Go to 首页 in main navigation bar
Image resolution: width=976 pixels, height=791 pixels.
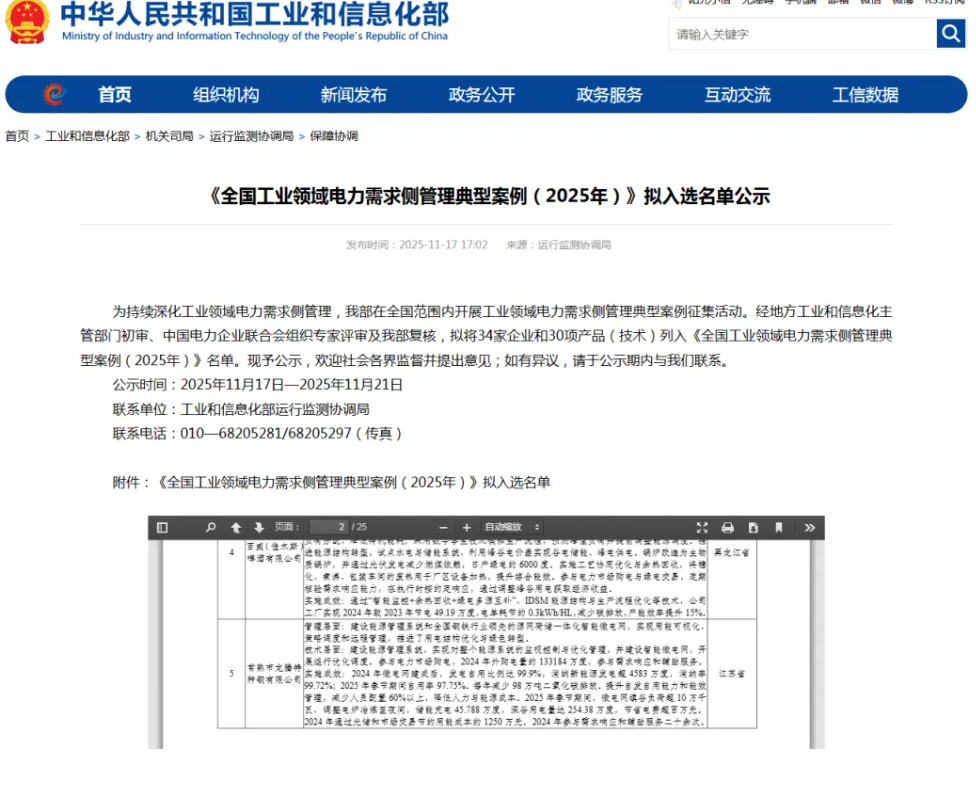point(114,95)
